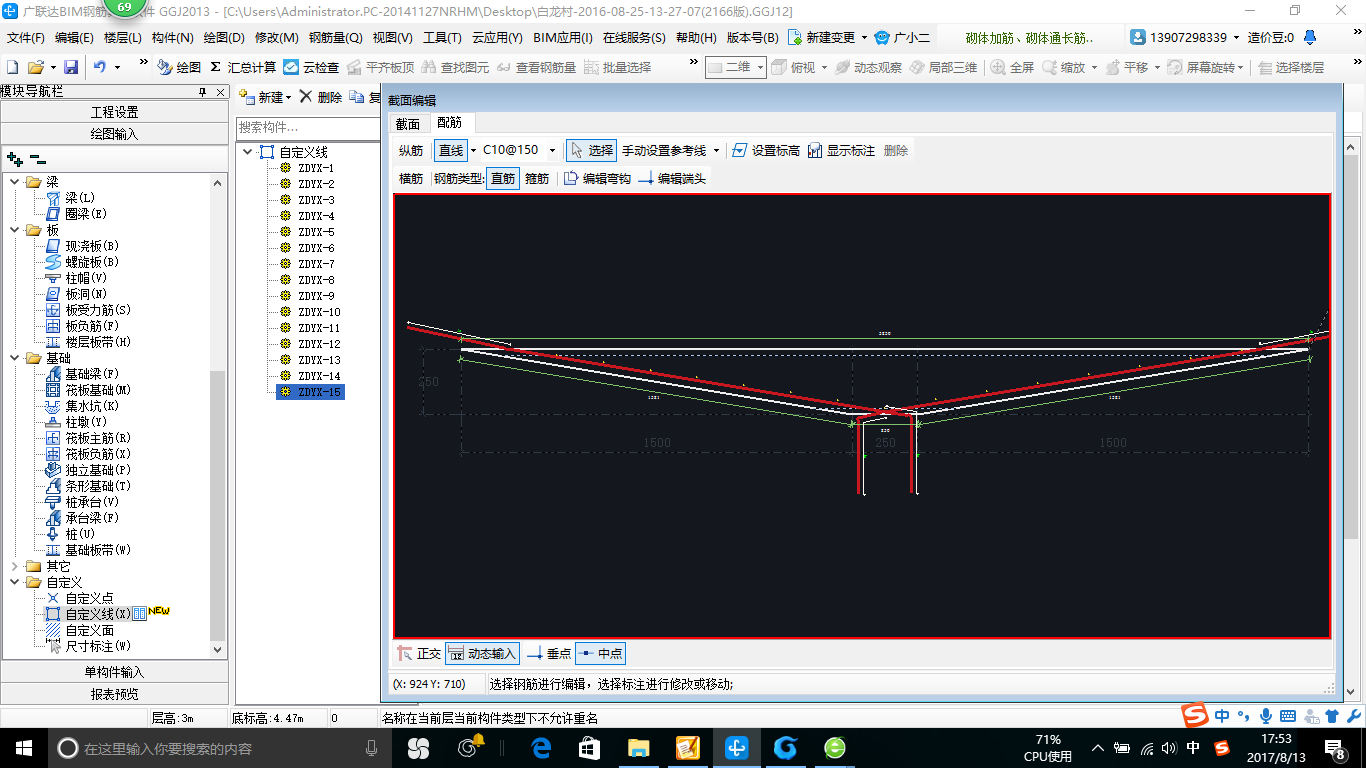Click the notification bell icon
Screen dimensions: 1366x768
(x=1310, y=37)
